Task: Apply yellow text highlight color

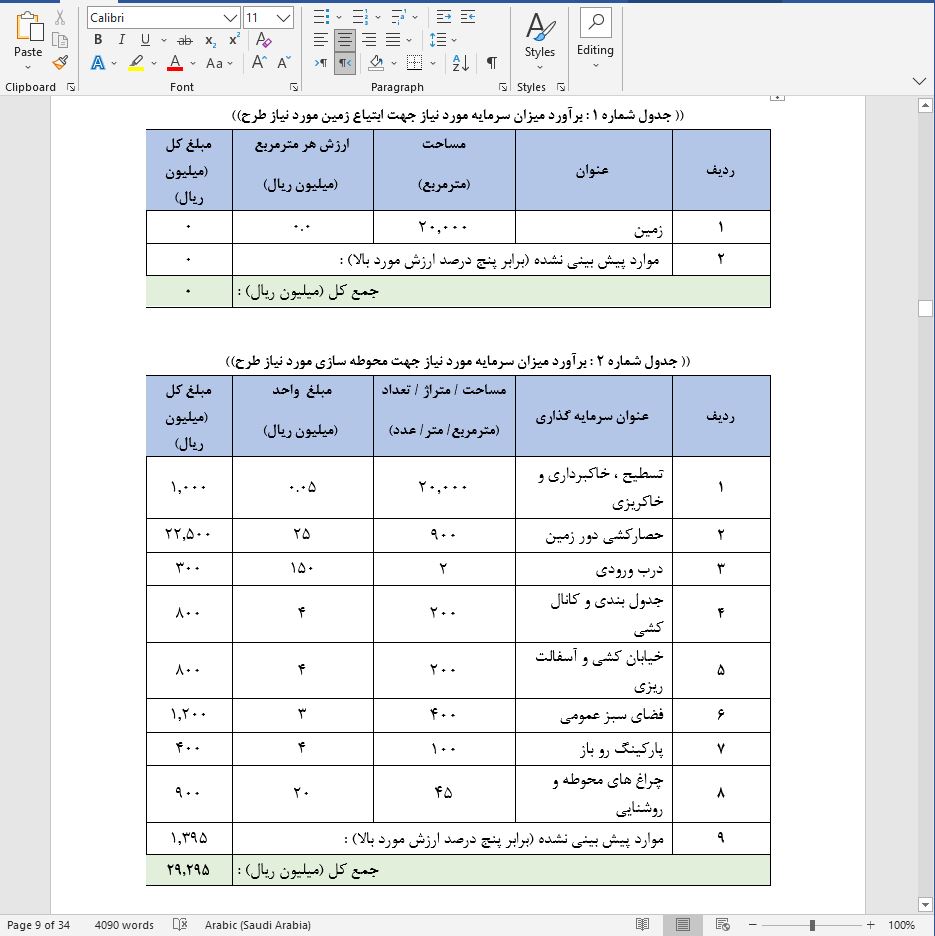Action: [136, 63]
